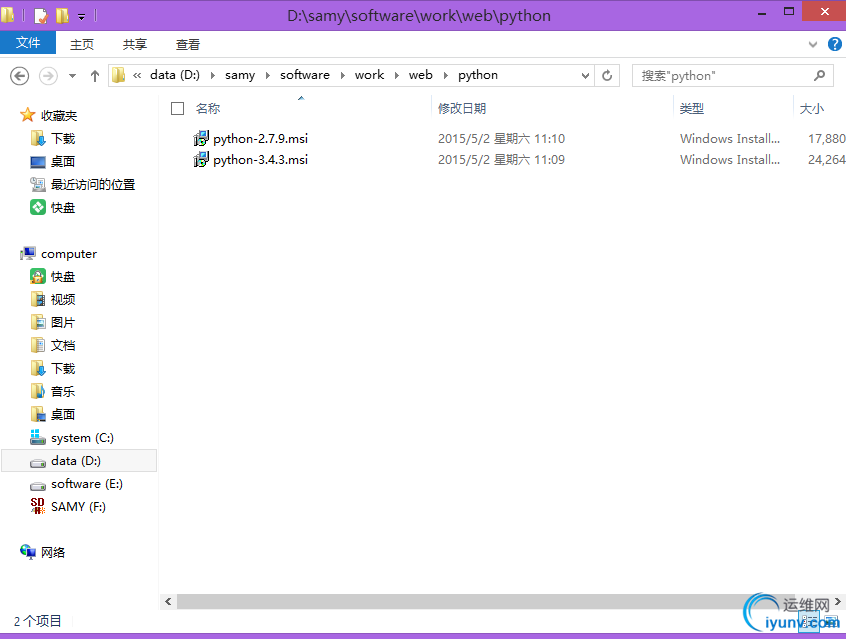The height and width of the screenshot is (639, 846).
Task: Sort files by 大小 column
Action: coord(811,108)
